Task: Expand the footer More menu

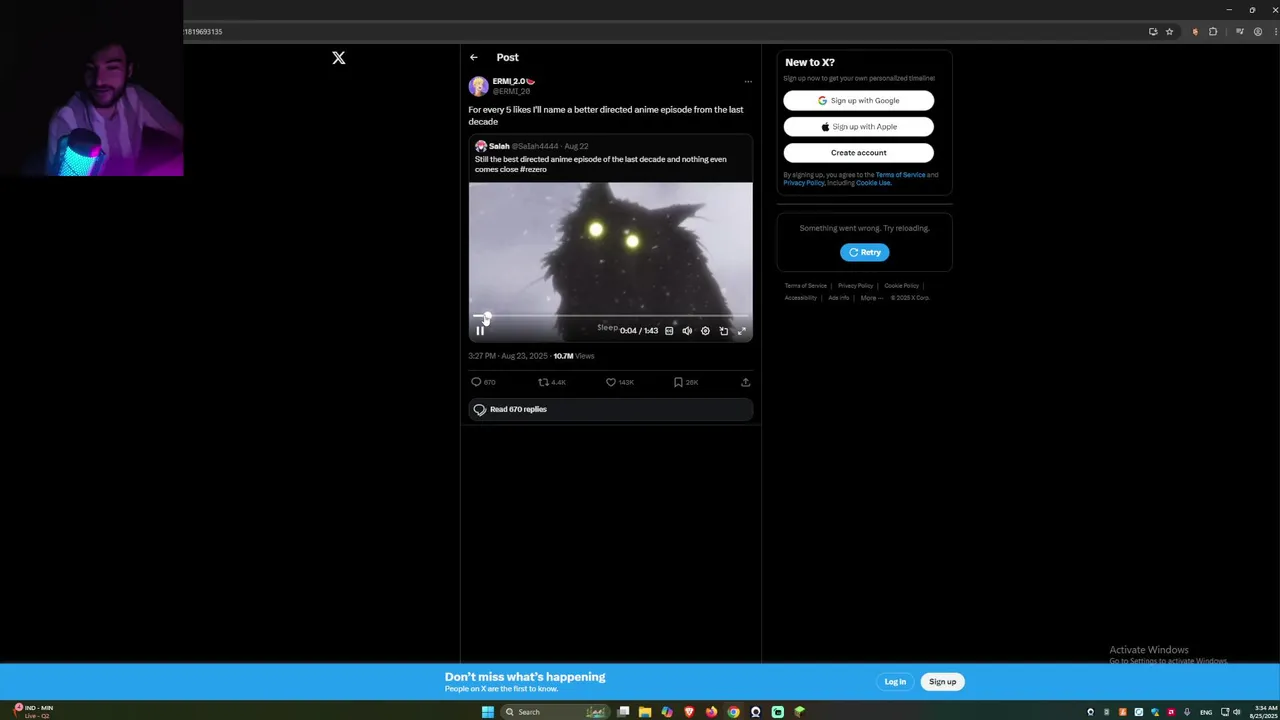Action: point(872,298)
